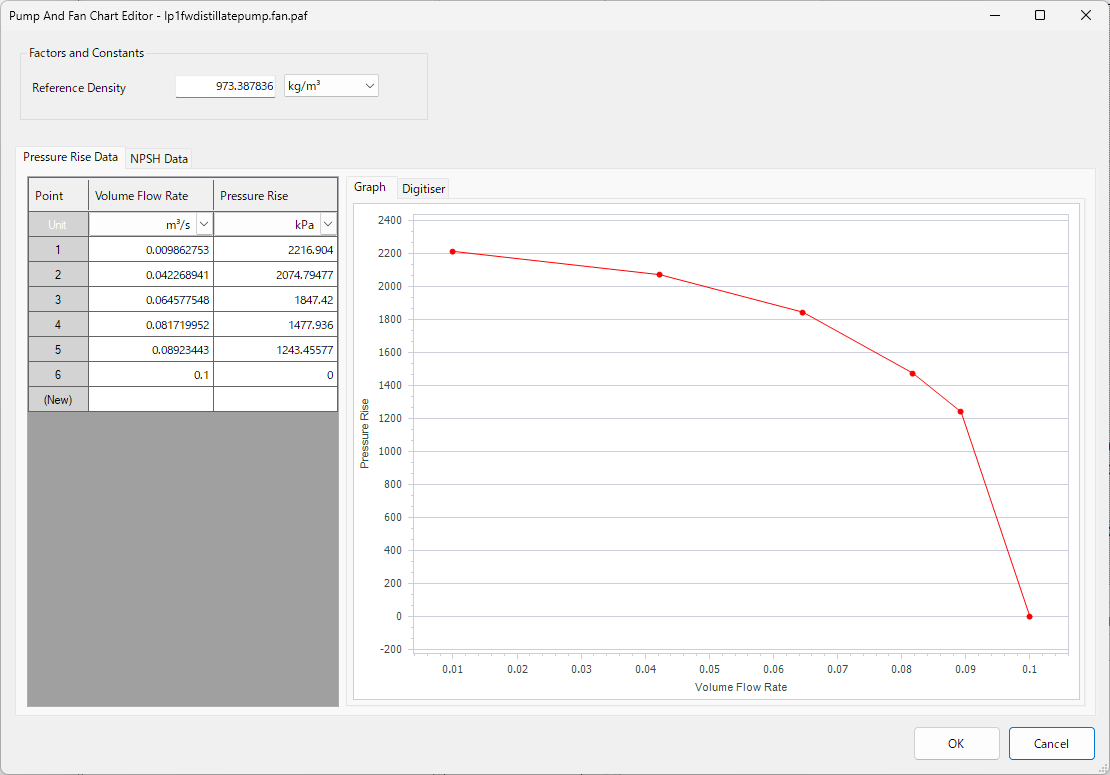Click the OK button
1110x775 pixels.
coord(956,743)
